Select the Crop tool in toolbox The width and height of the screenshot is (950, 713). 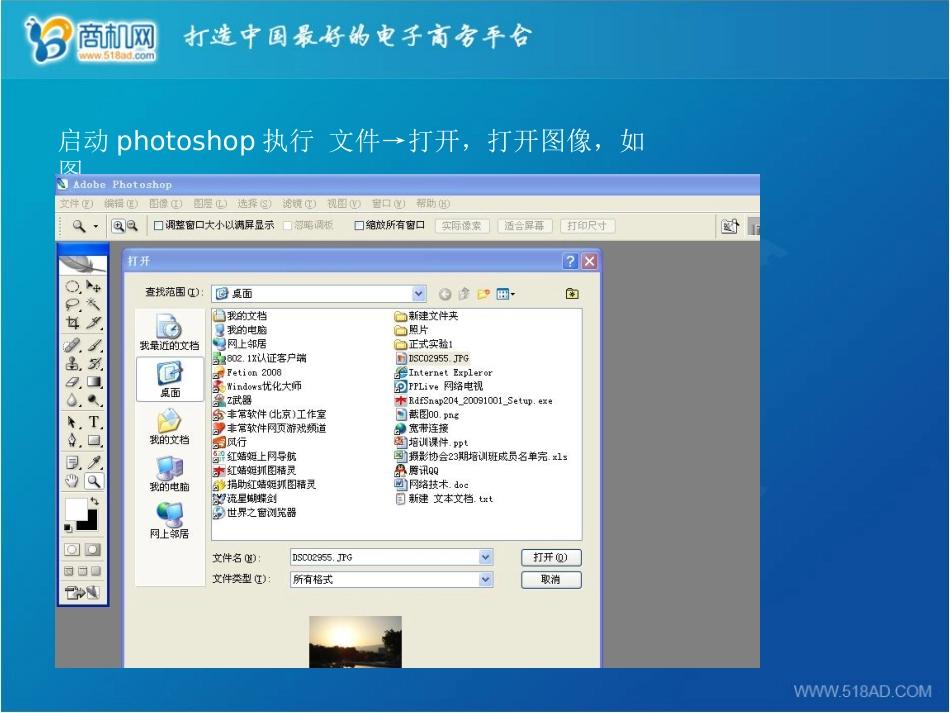[x=73, y=322]
